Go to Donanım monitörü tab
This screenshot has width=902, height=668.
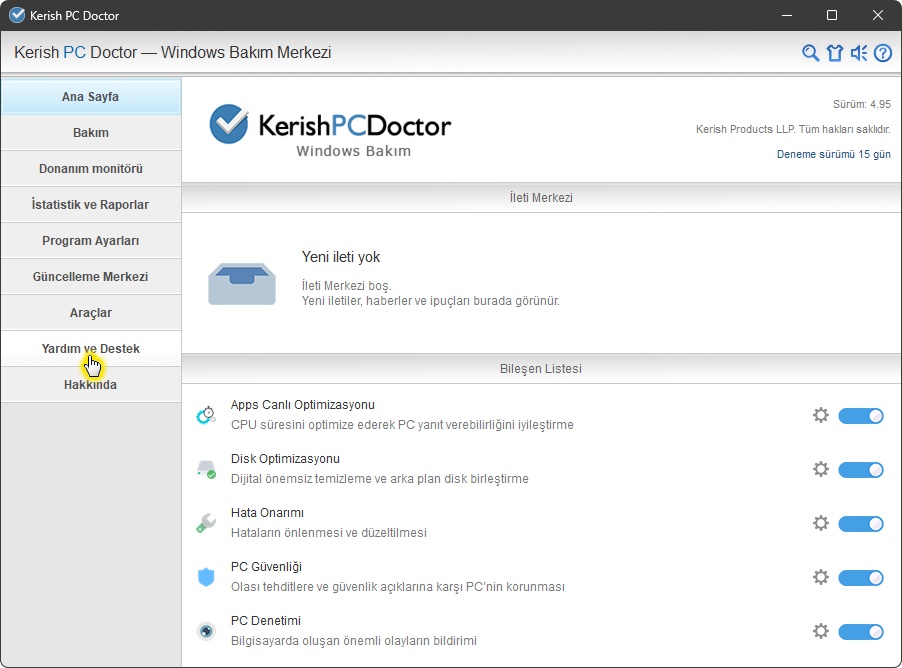tap(91, 169)
